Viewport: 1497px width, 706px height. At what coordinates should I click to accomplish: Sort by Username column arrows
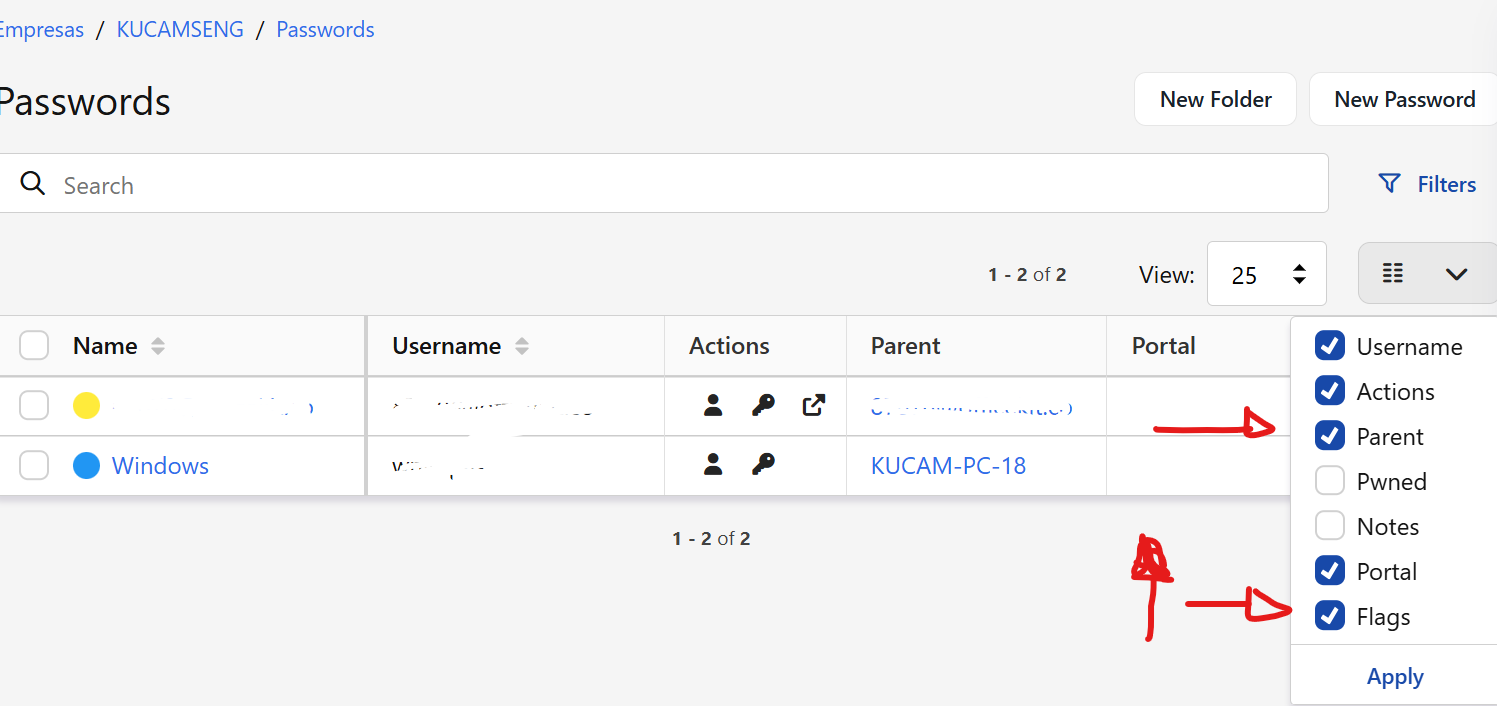(521, 346)
